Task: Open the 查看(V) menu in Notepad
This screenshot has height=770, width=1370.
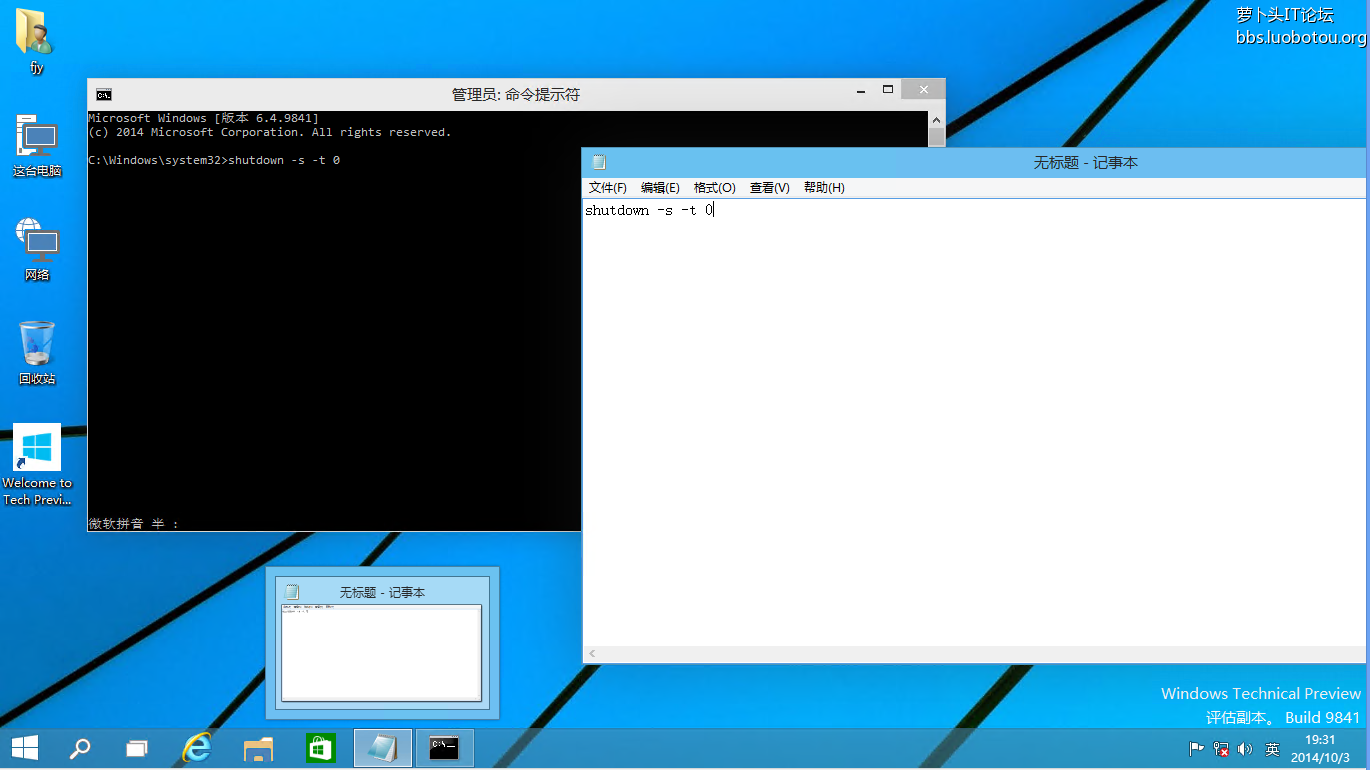Action: 770,188
